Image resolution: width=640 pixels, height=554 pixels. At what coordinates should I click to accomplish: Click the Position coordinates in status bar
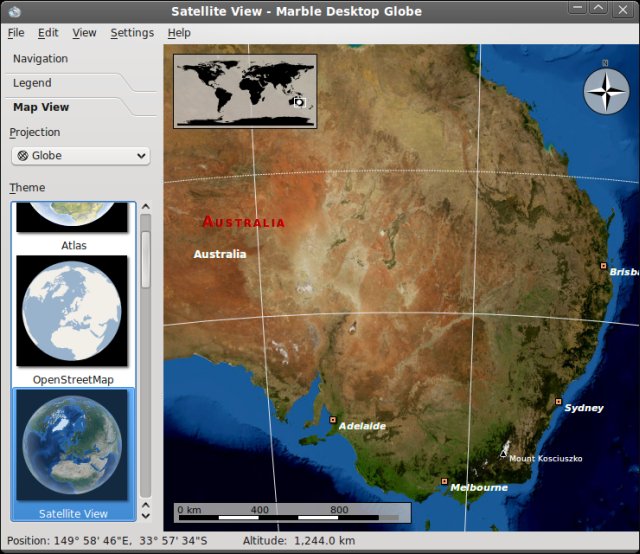[x=107, y=541]
